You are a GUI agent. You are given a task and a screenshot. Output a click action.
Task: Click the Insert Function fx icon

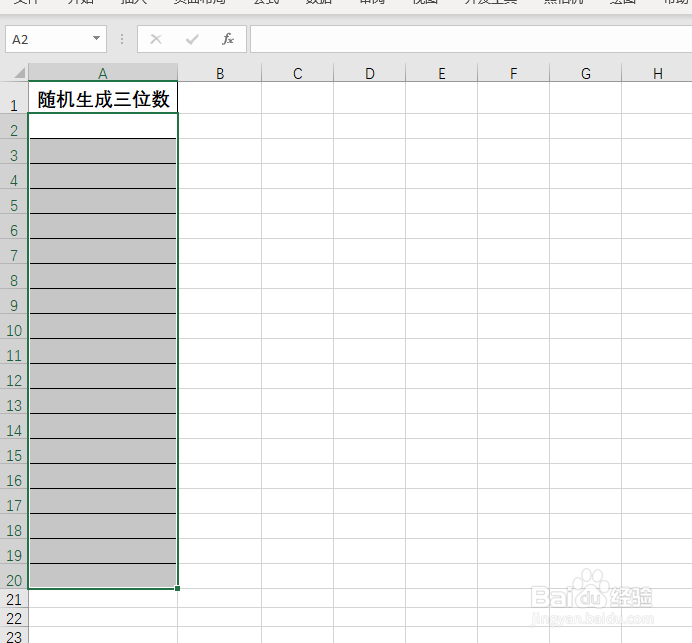click(227, 39)
